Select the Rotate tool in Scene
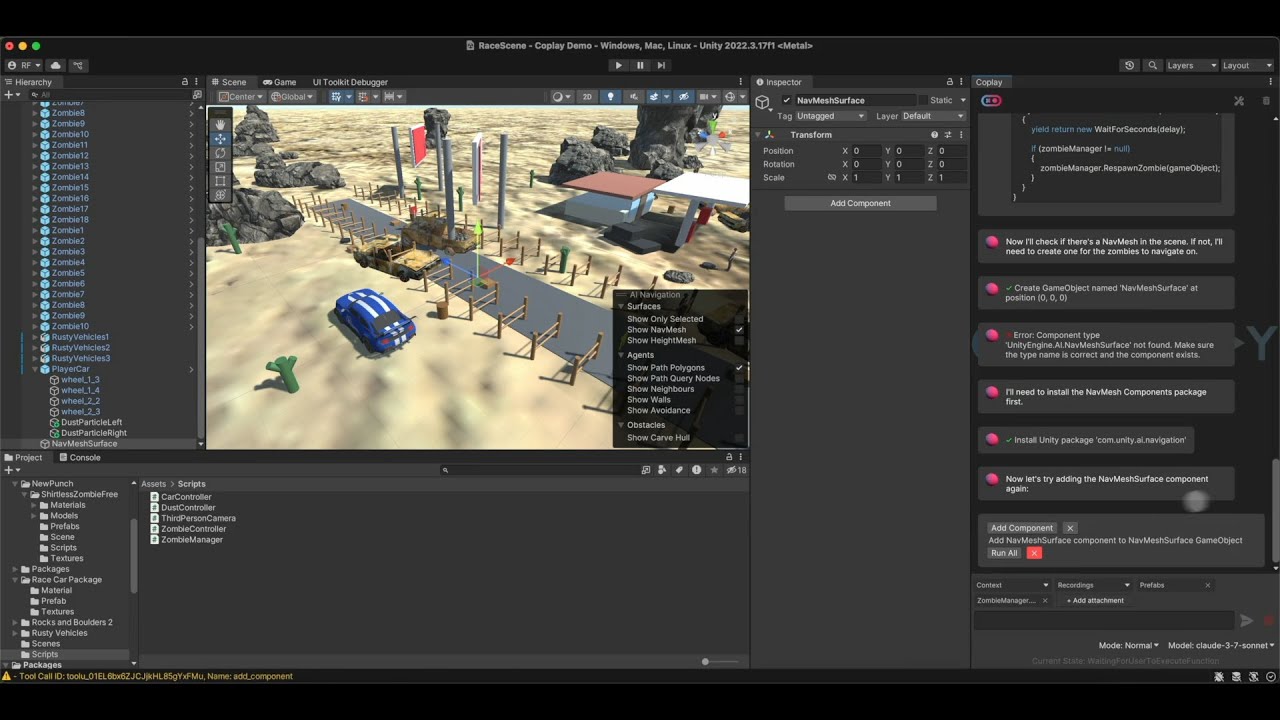This screenshot has width=1280, height=720. (220, 153)
